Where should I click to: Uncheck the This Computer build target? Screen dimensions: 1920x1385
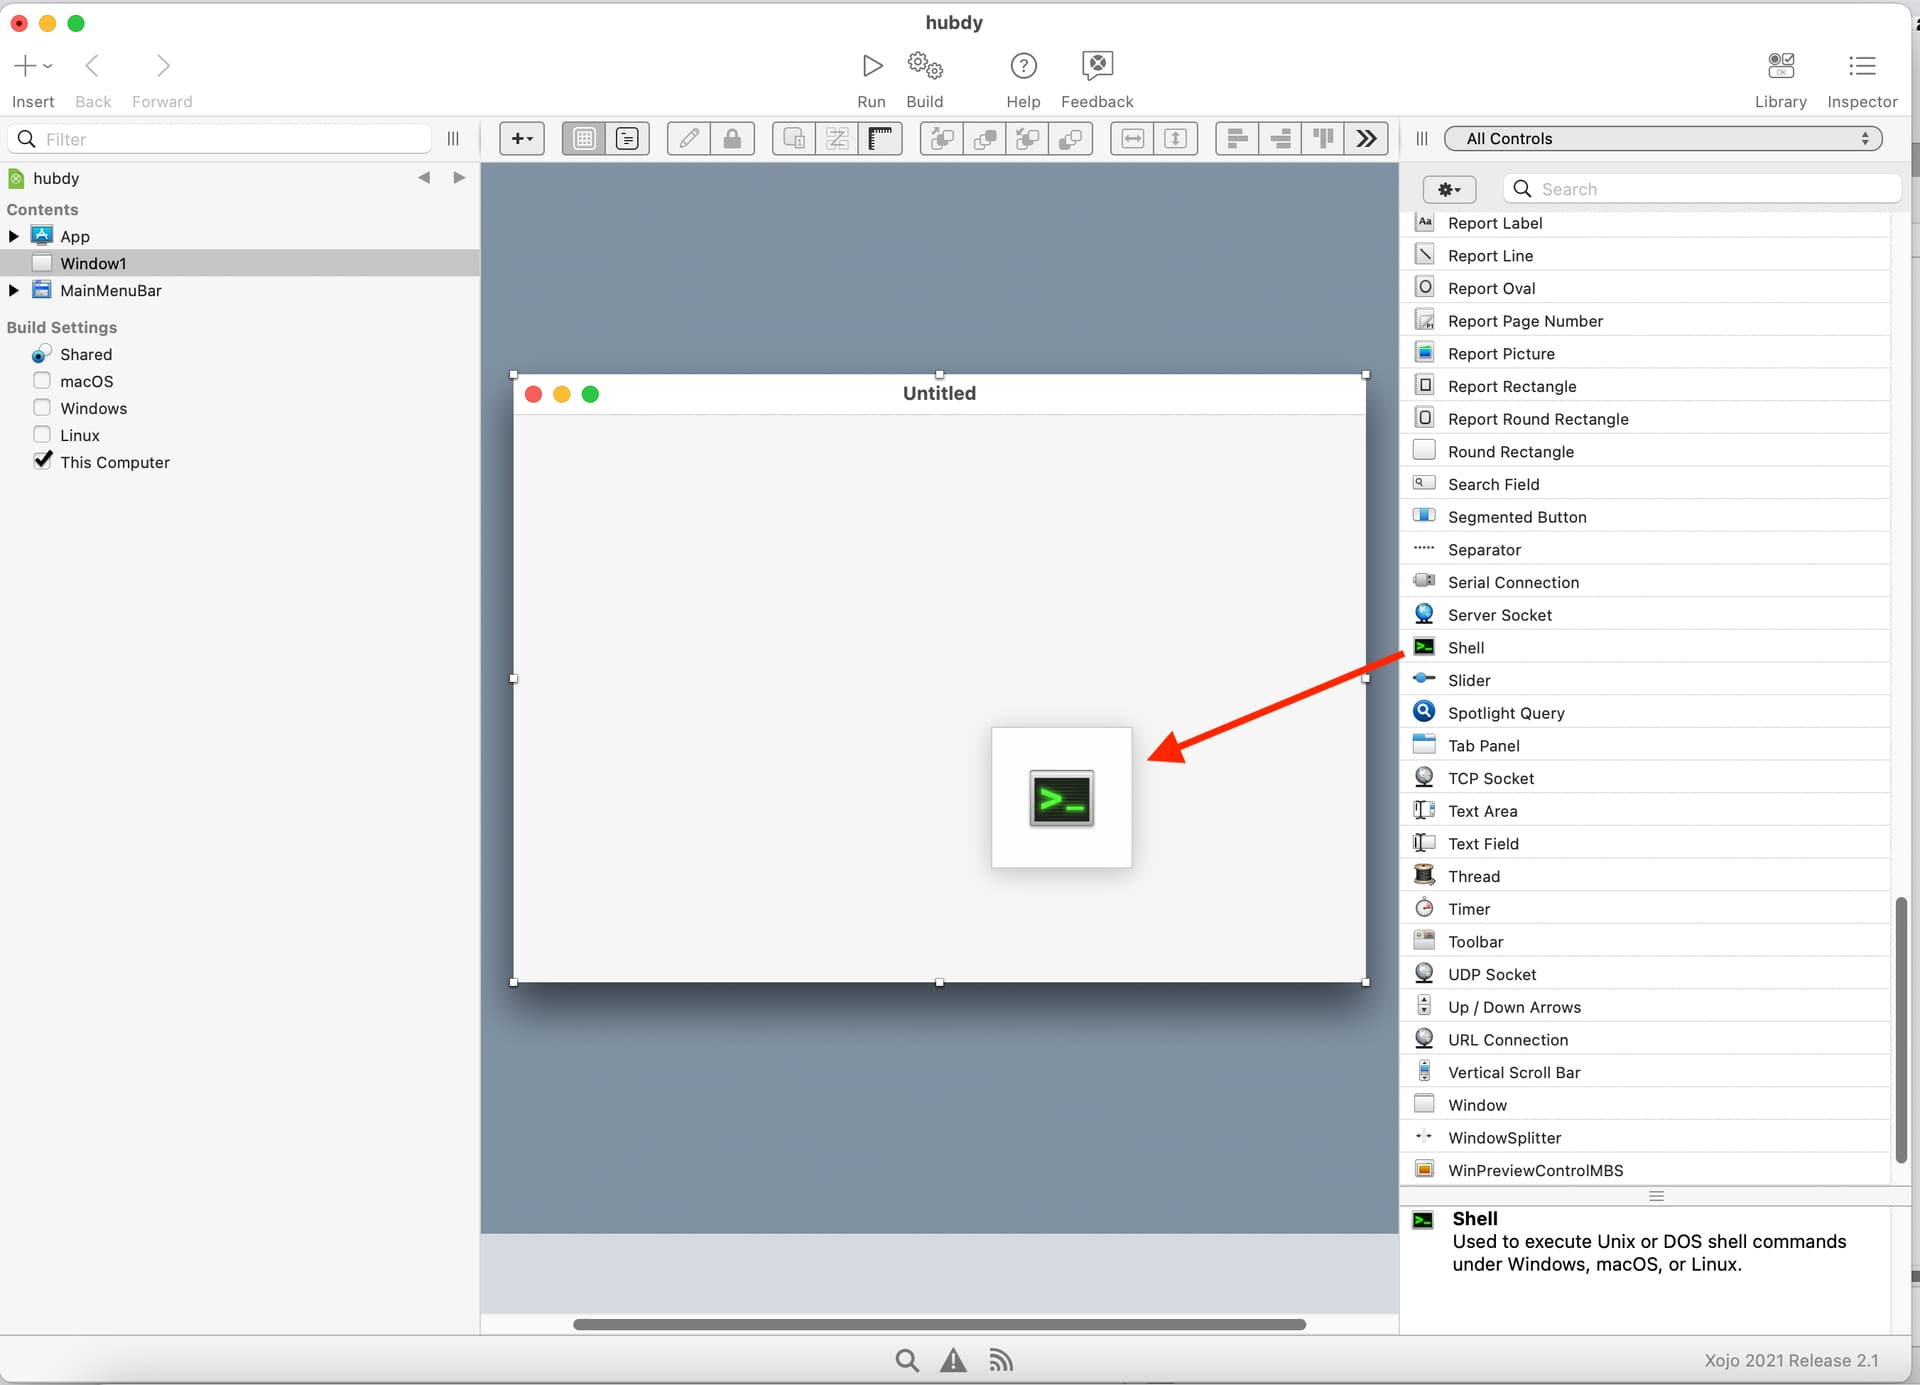coord(42,461)
